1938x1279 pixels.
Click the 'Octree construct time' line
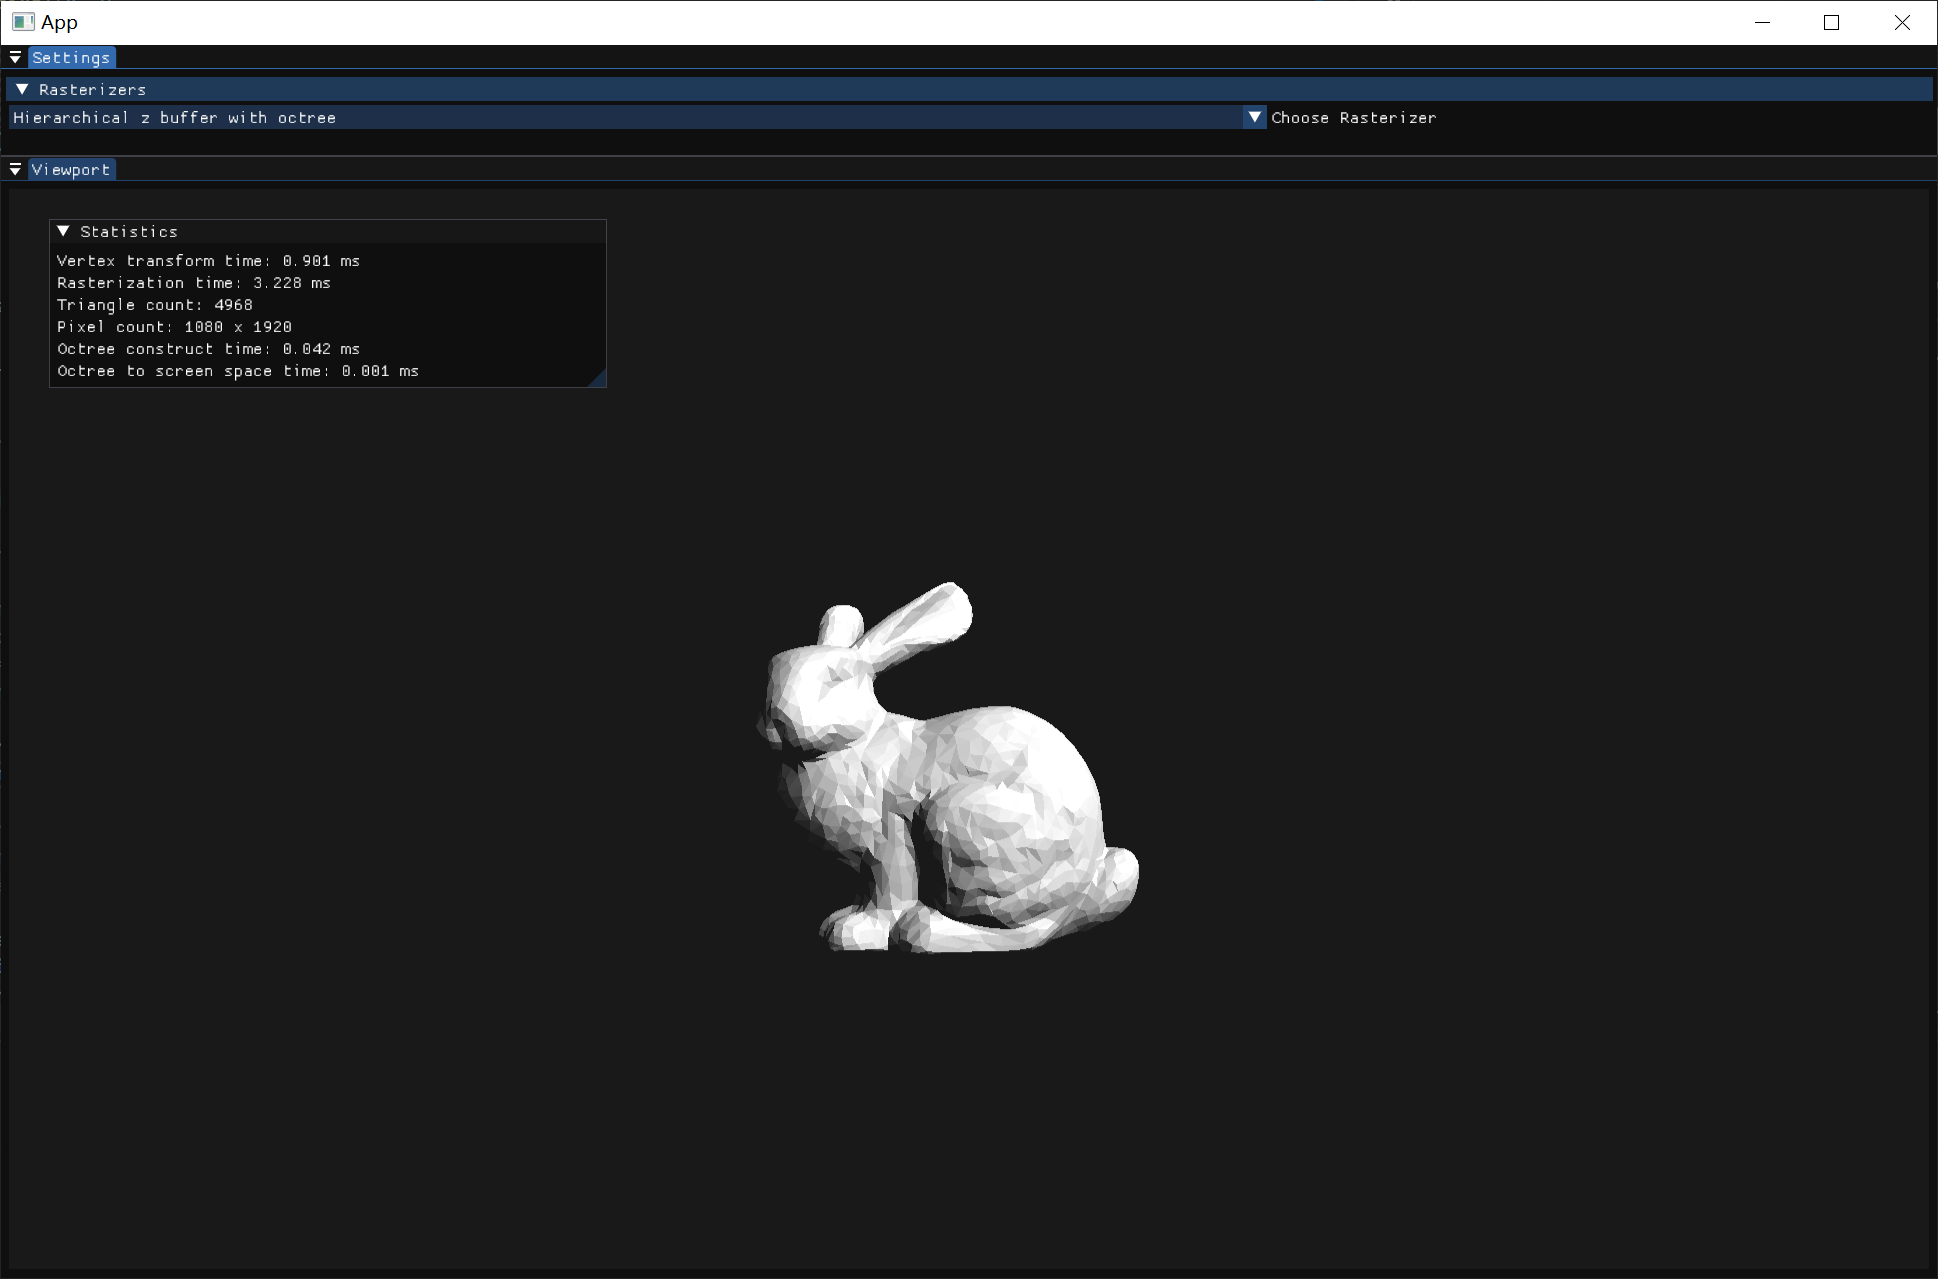(208, 349)
